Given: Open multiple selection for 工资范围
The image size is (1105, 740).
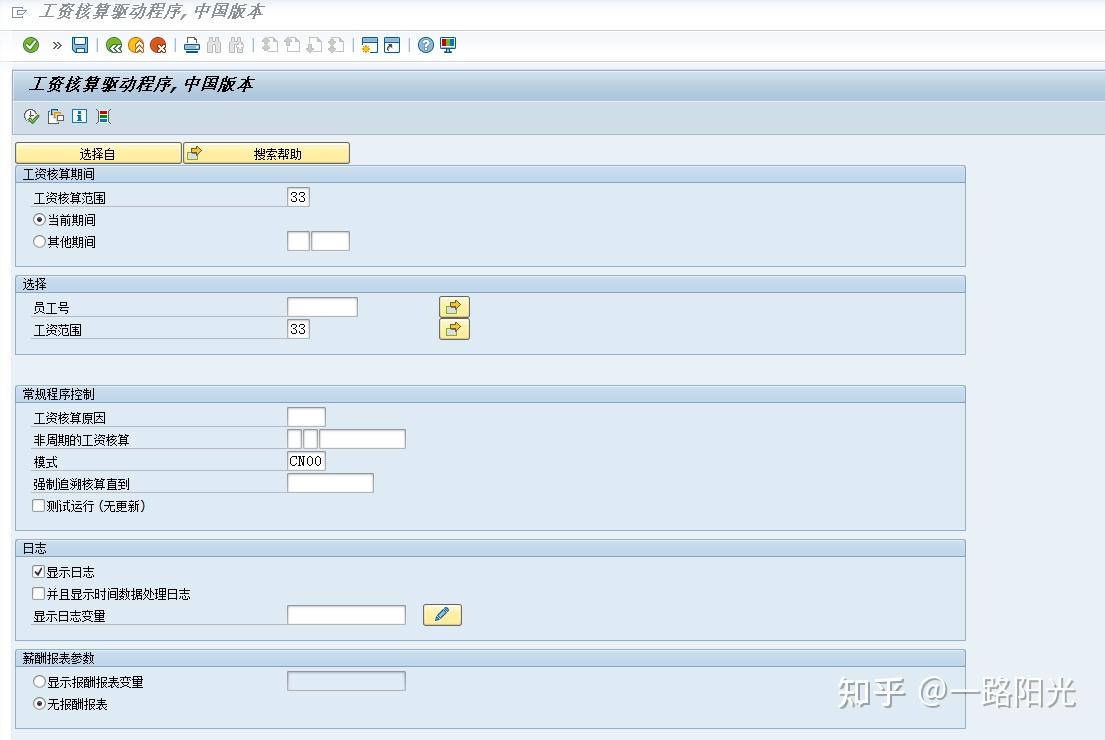Looking at the screenshot, I should point(454,329).
